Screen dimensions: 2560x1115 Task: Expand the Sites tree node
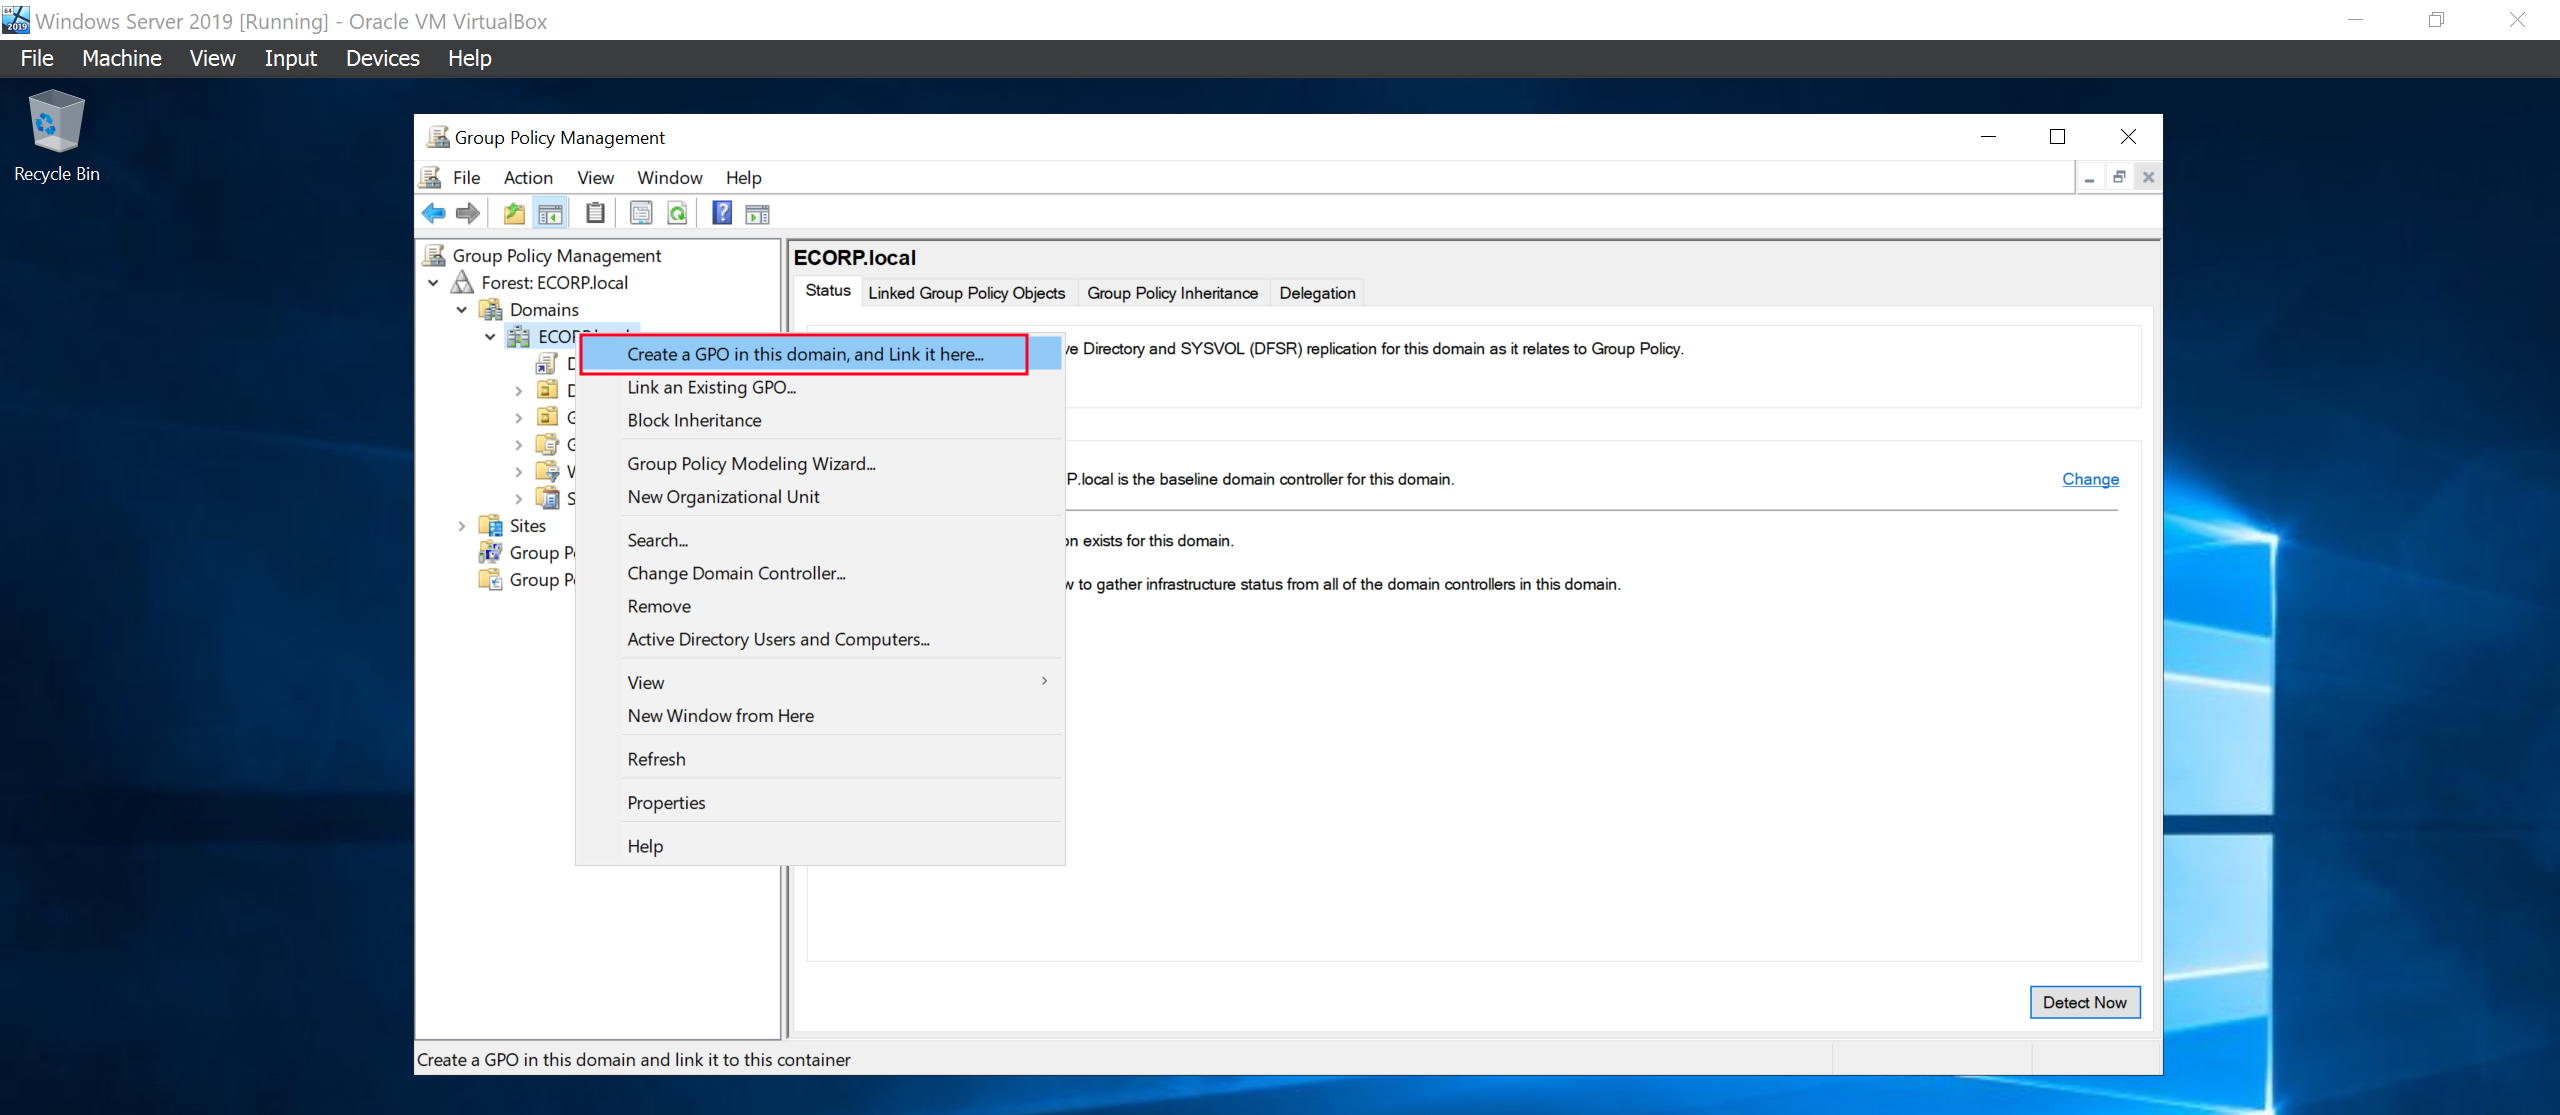click(462, 526)
